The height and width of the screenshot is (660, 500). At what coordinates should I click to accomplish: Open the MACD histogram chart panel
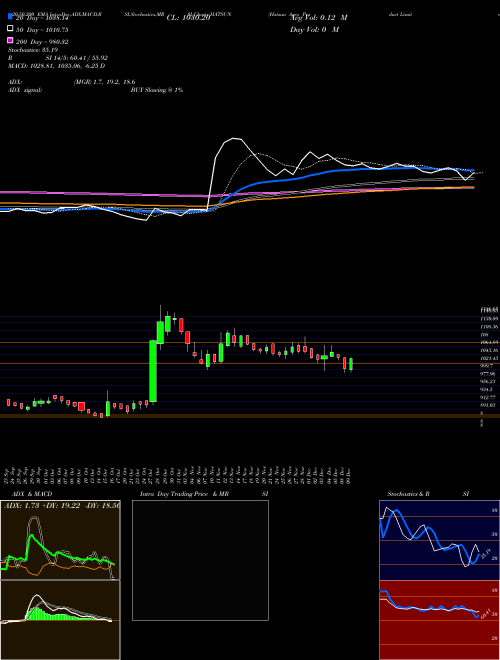click(x=60, y=620)
